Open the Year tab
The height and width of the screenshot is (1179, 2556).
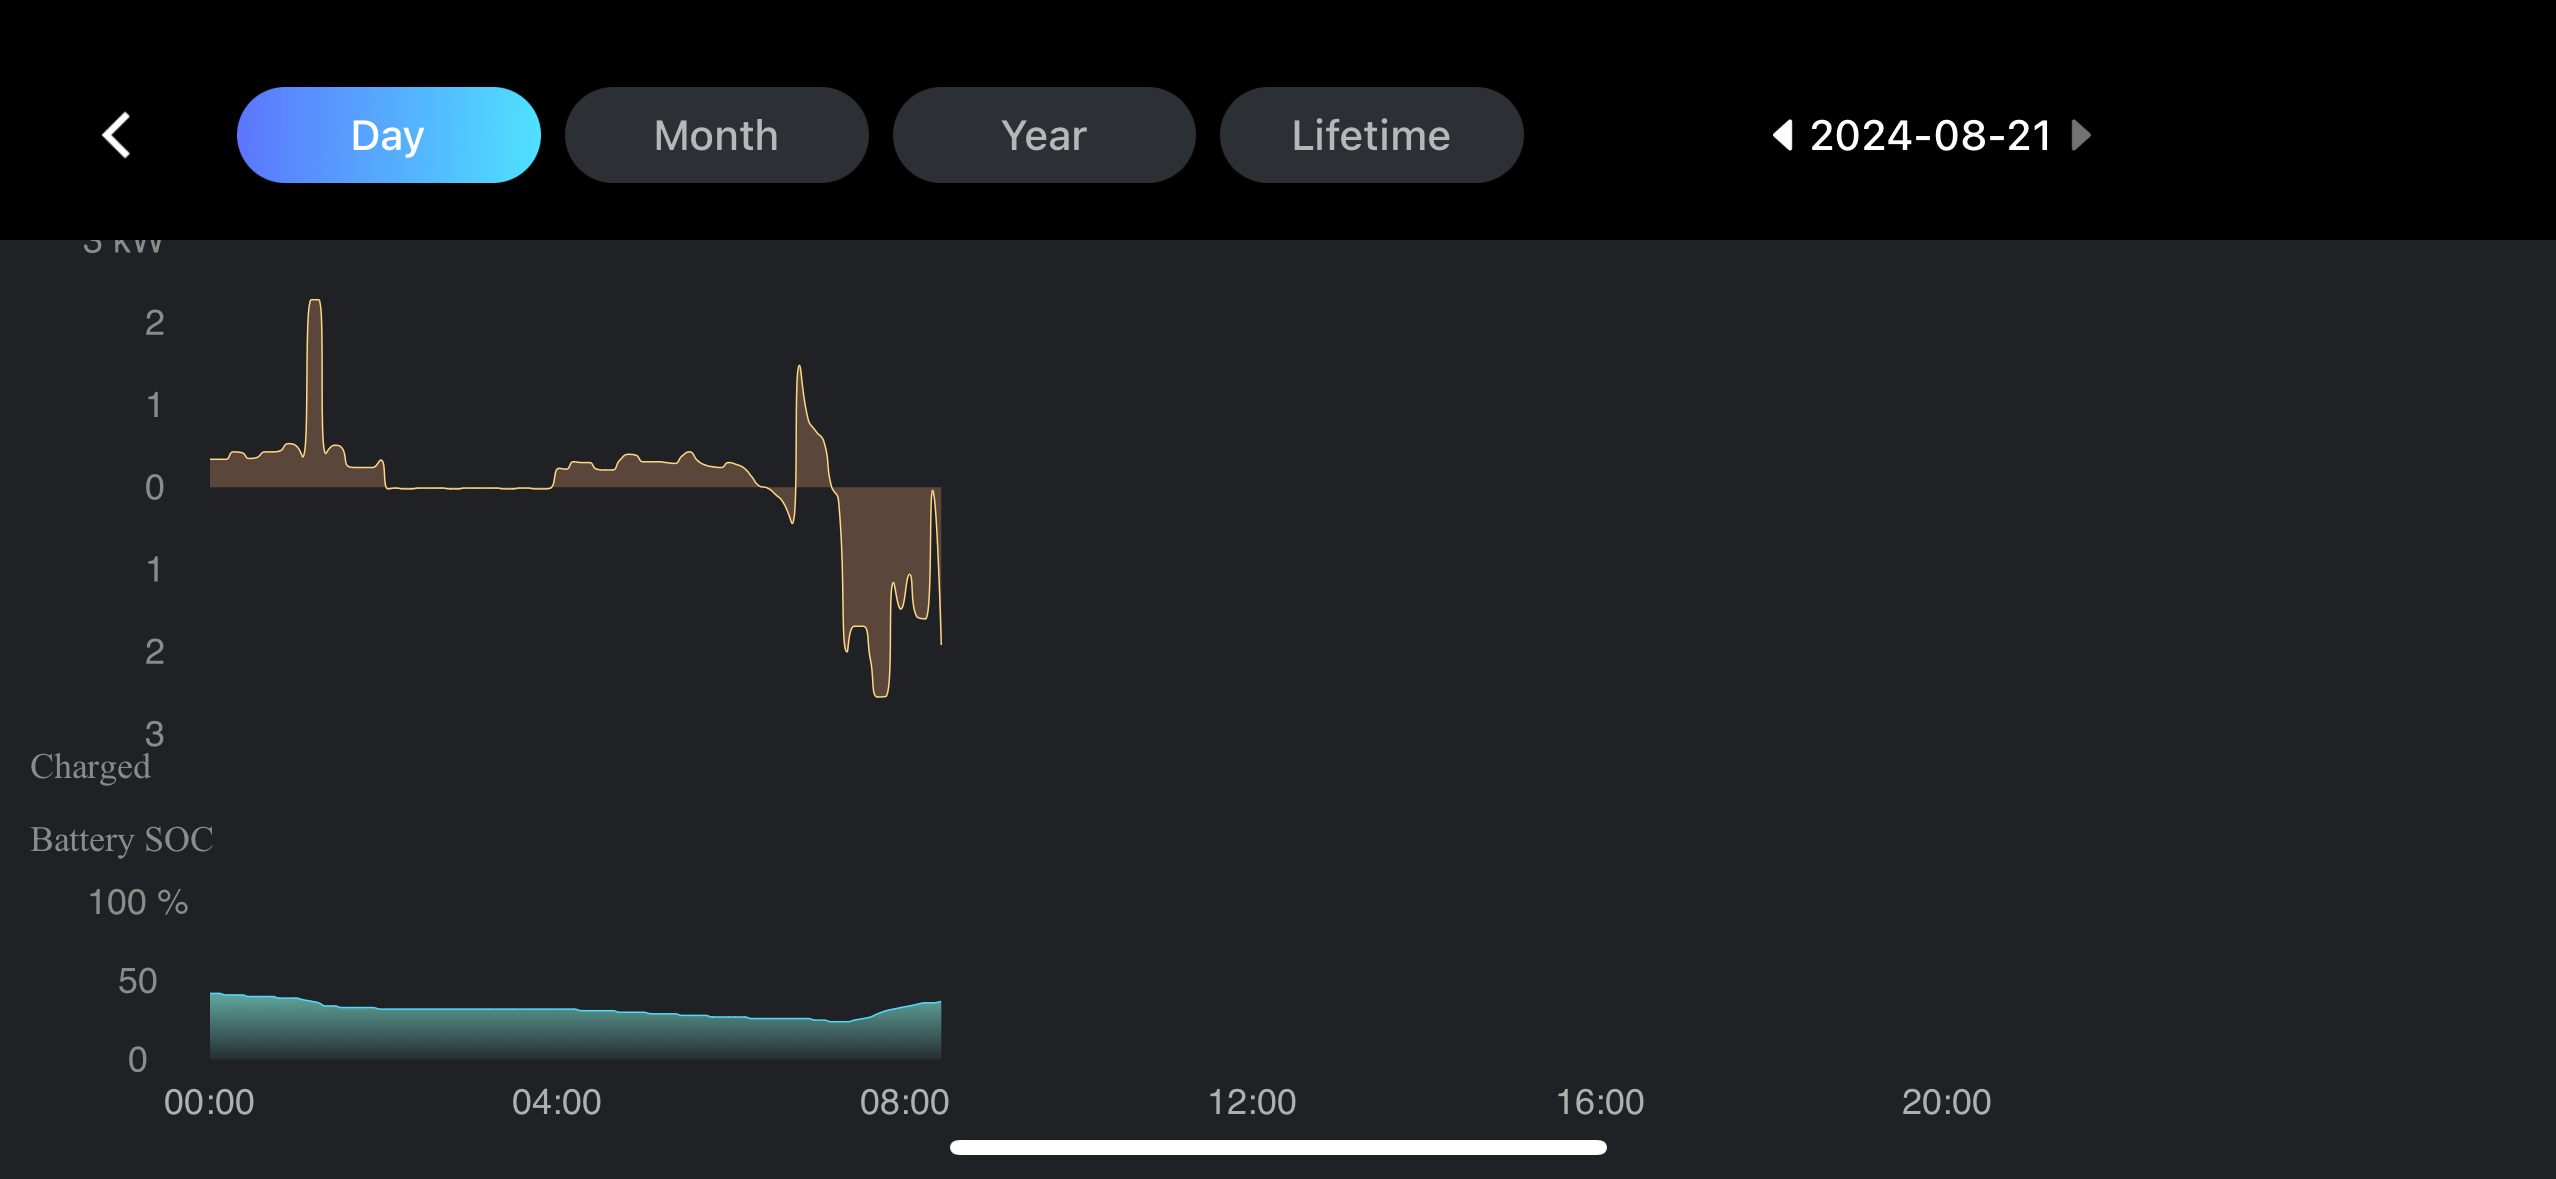[x=1043, y=135]
